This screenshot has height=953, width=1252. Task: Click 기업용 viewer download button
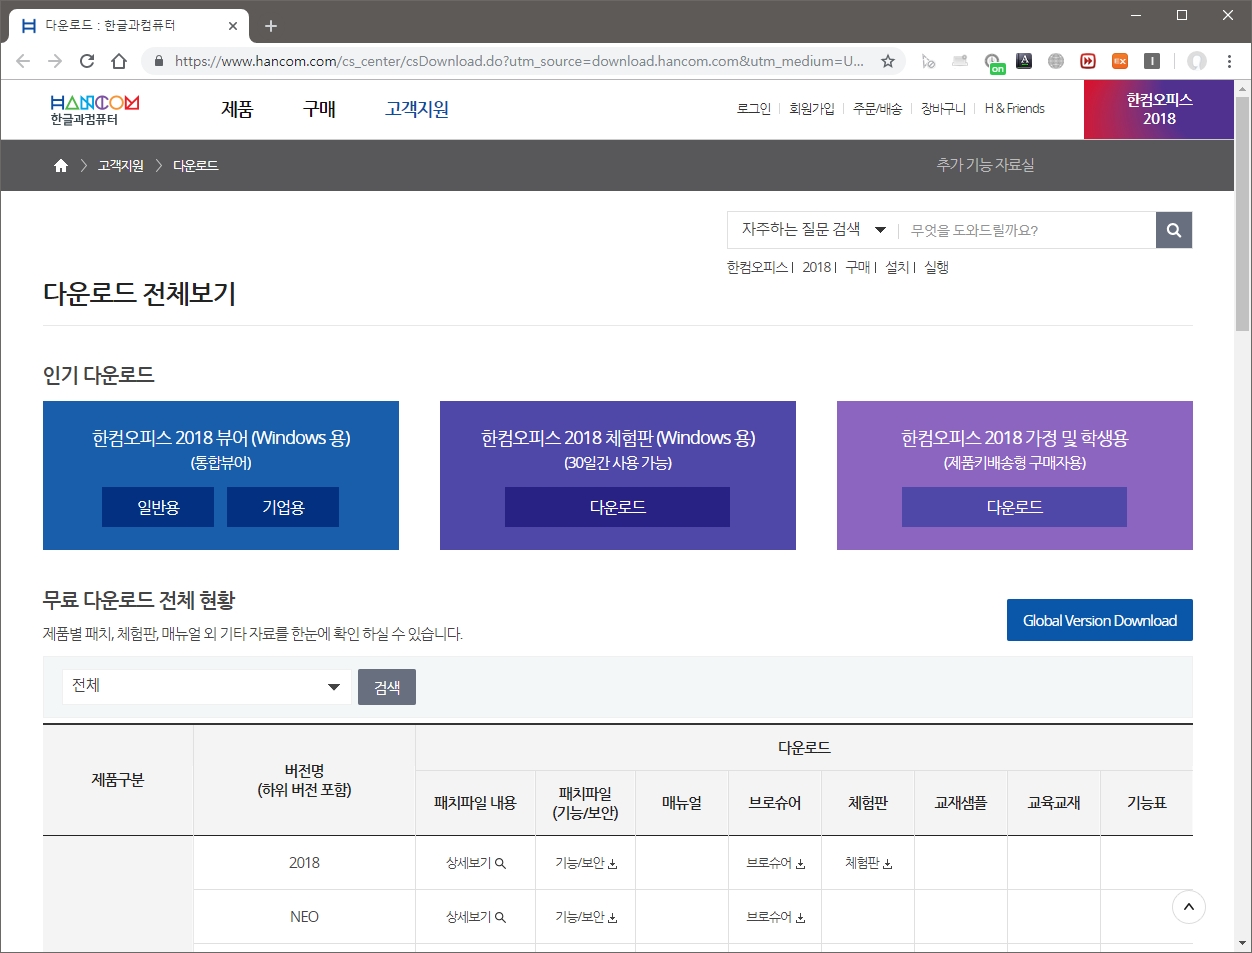[x=283, y=507]
